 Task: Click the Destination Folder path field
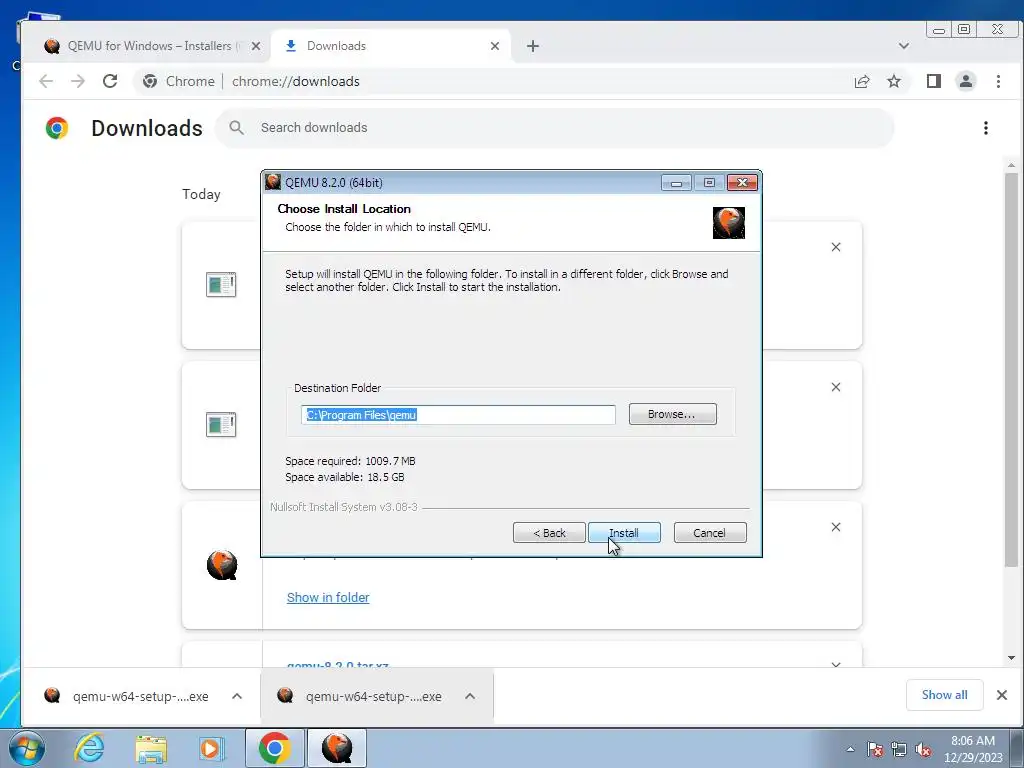click(458, 415)
